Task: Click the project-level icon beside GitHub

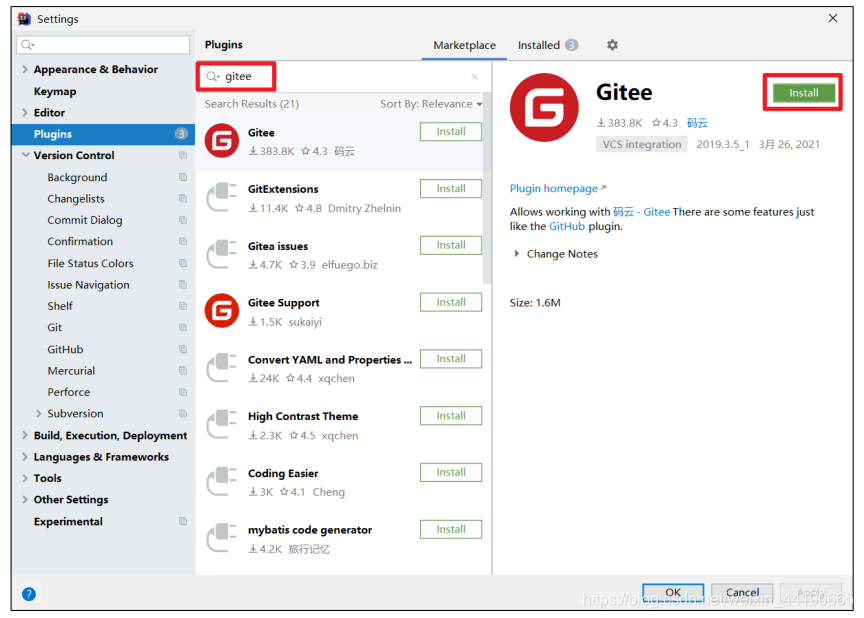Action: pos(183,349)
